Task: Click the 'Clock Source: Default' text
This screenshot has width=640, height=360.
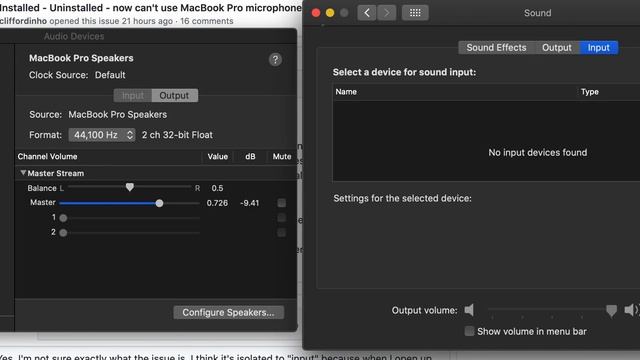Action: coord(77,75)
